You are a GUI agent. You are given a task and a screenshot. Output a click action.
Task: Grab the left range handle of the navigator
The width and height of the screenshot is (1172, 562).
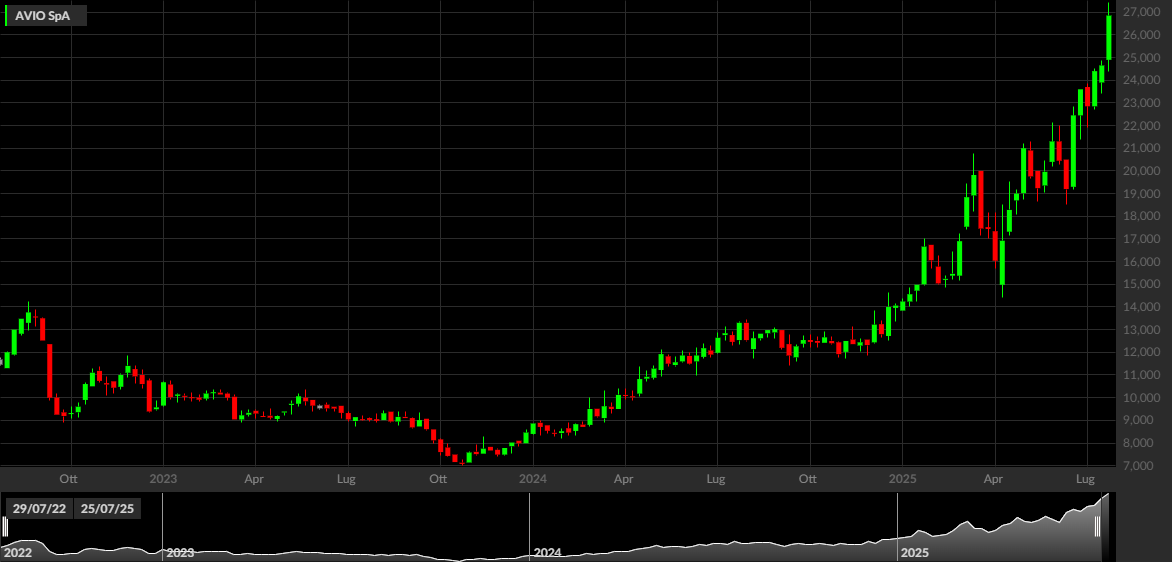coord(5,527)
